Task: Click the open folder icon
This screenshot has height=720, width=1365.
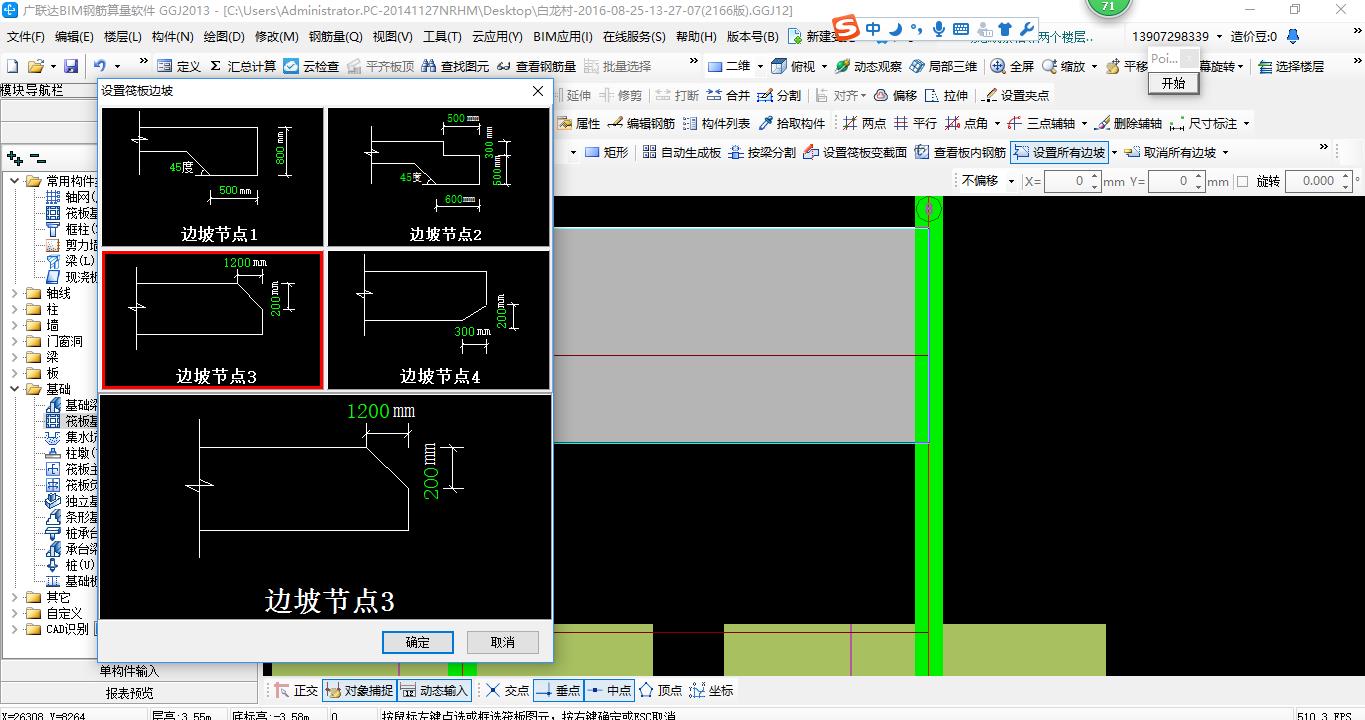Action: pos(35,66)
